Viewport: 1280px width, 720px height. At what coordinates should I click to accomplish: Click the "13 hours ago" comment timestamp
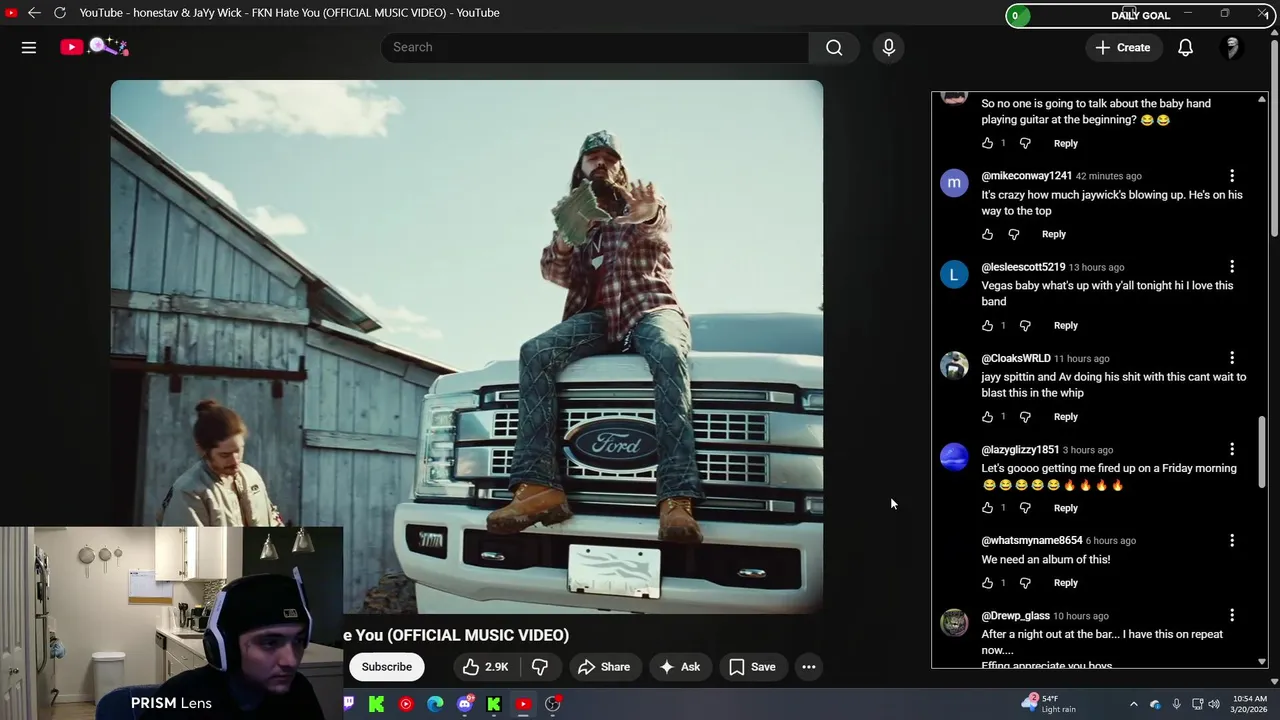1096,267
